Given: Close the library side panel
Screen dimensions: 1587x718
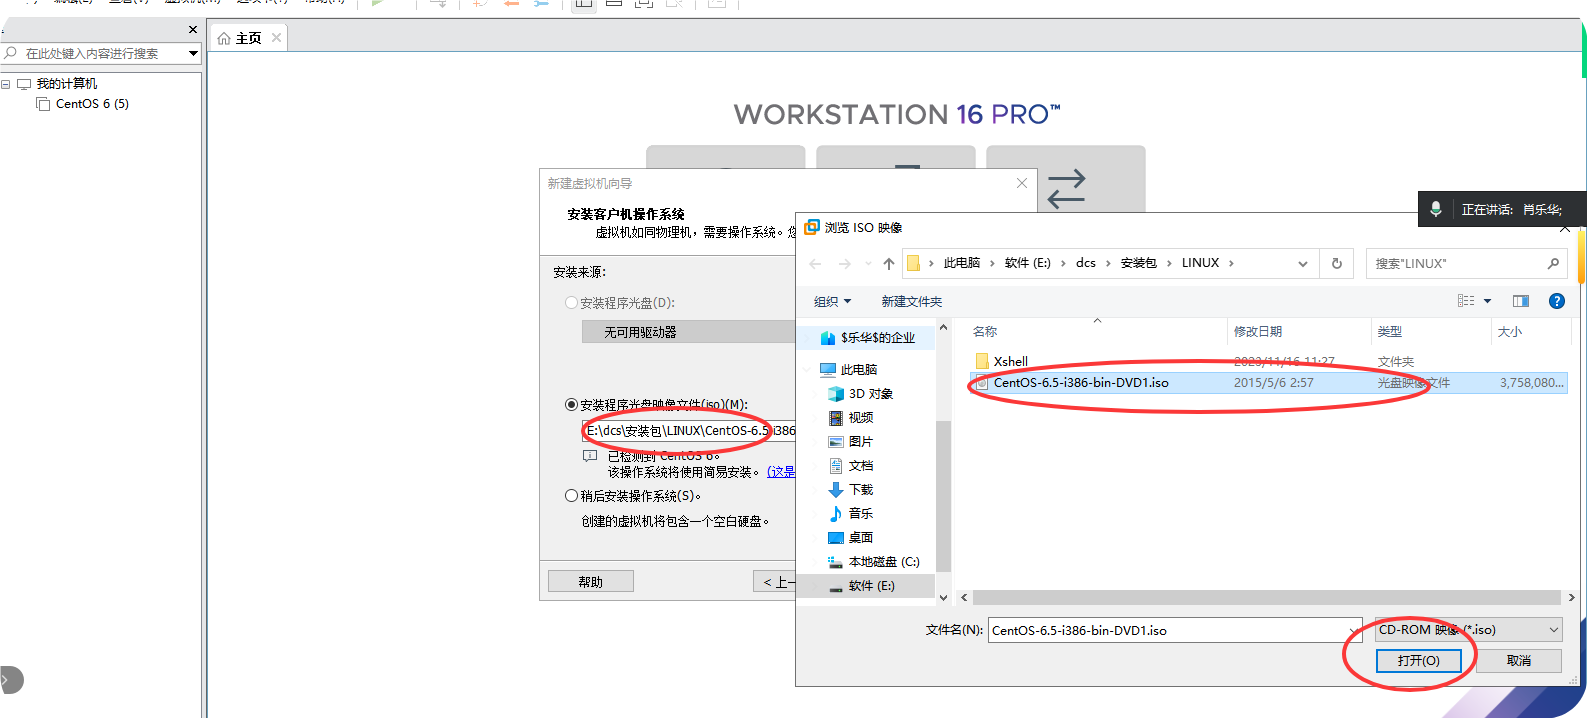Looking at the screenshot, I should tap(193, 30).
